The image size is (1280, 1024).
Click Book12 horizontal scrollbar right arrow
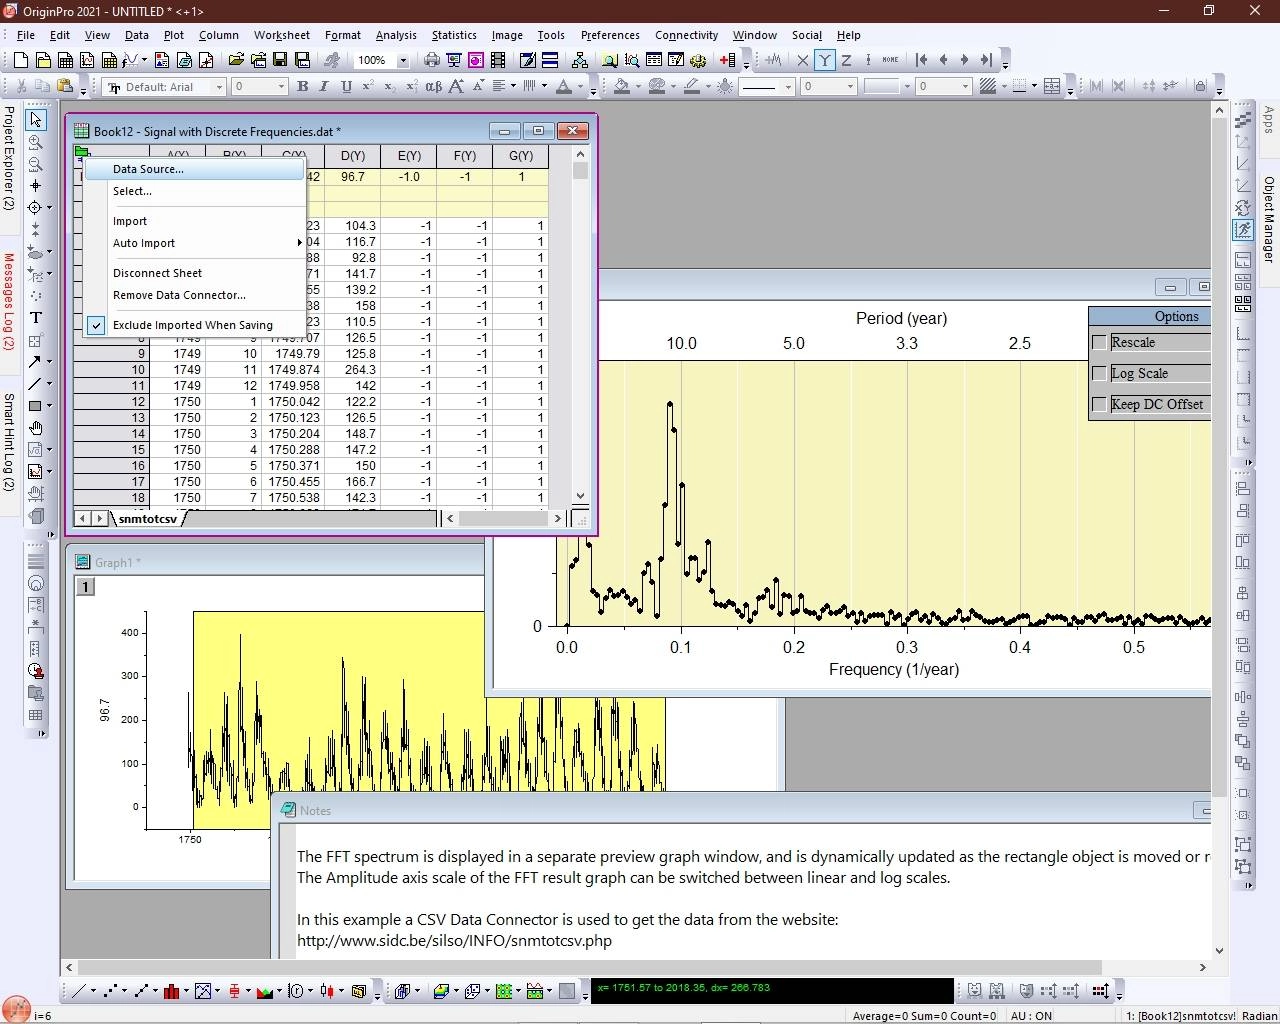(558, 518)
